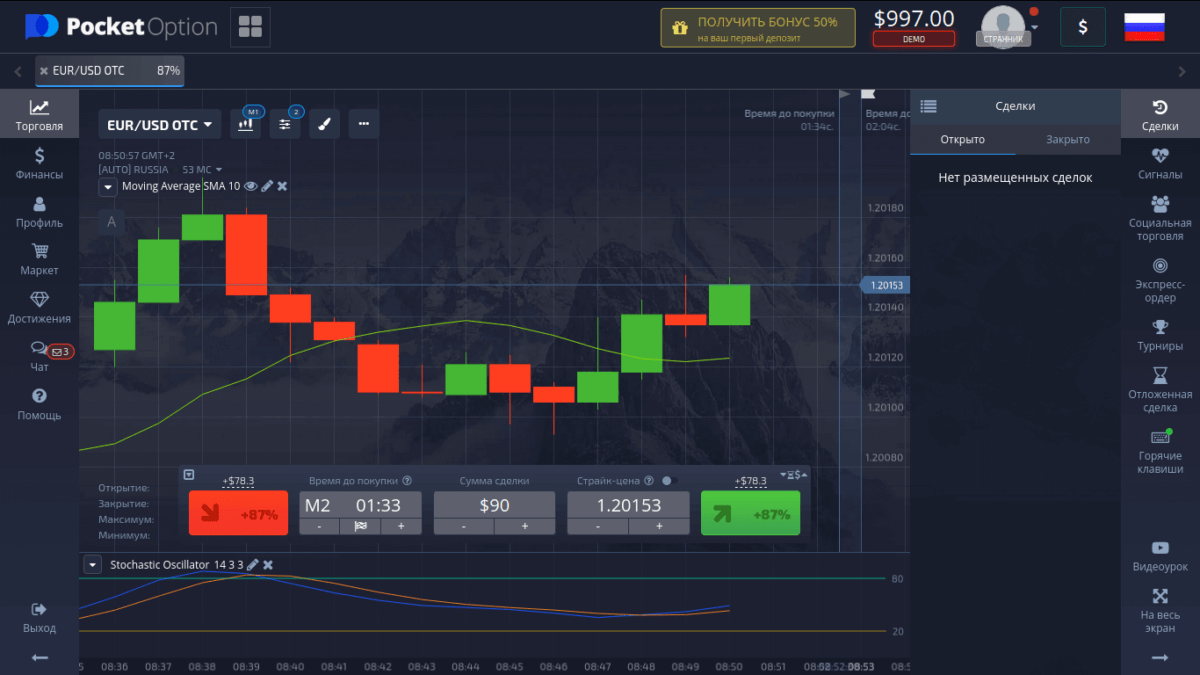This screenshot has width=1200, height=675.
Task: Toggle the Страйк-цена (strike price) switch
Action: point(669,481)
